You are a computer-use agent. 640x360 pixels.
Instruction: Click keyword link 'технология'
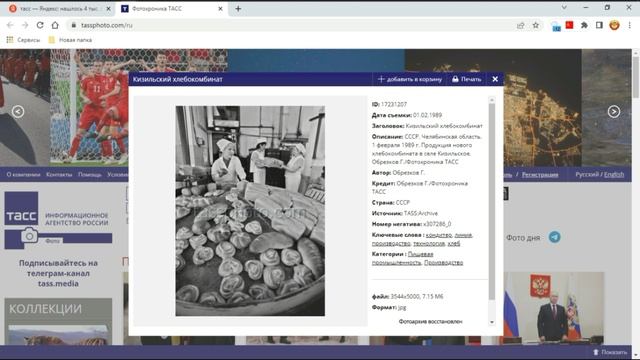coord(429,244)
